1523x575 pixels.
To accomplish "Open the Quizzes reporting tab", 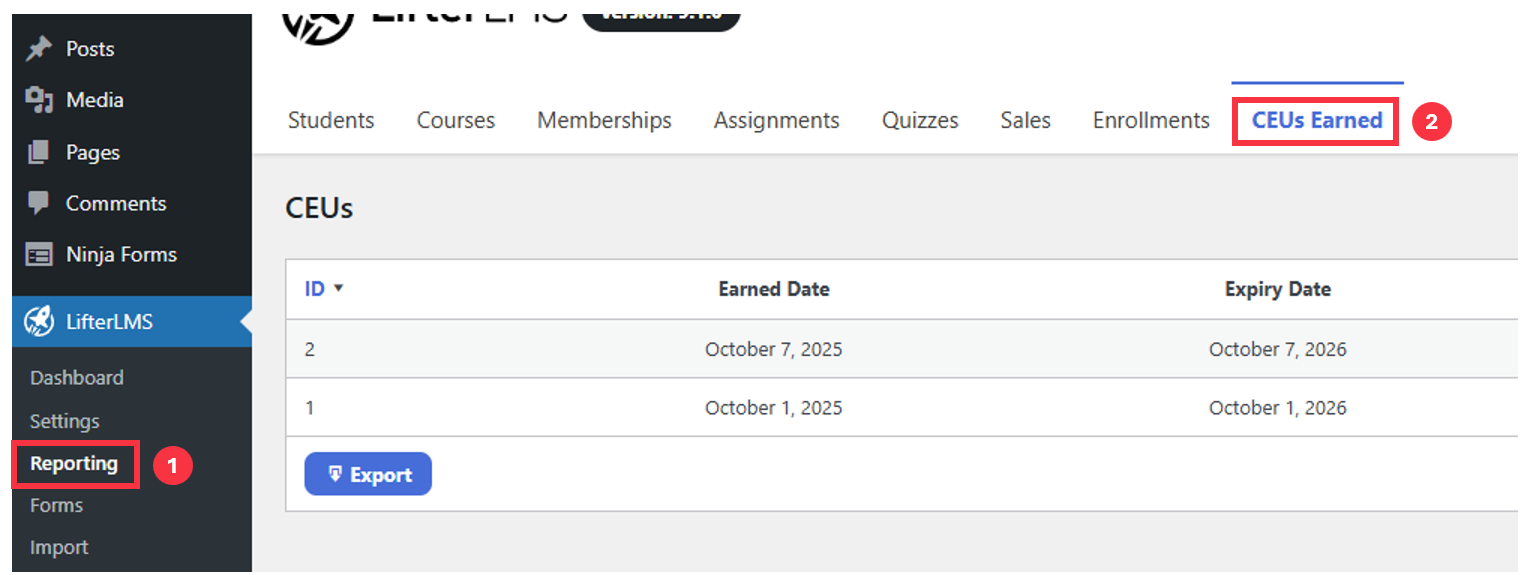I will 920,120.
